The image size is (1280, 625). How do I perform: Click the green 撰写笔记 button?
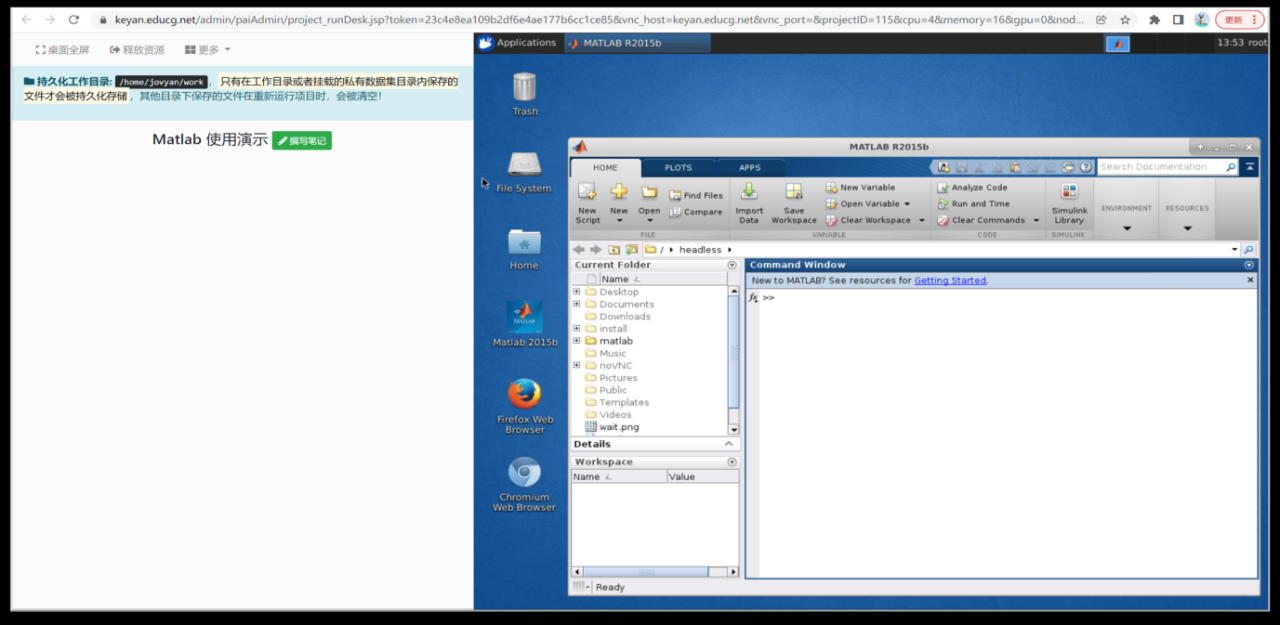pyautogui.click(x=302, y=141)
